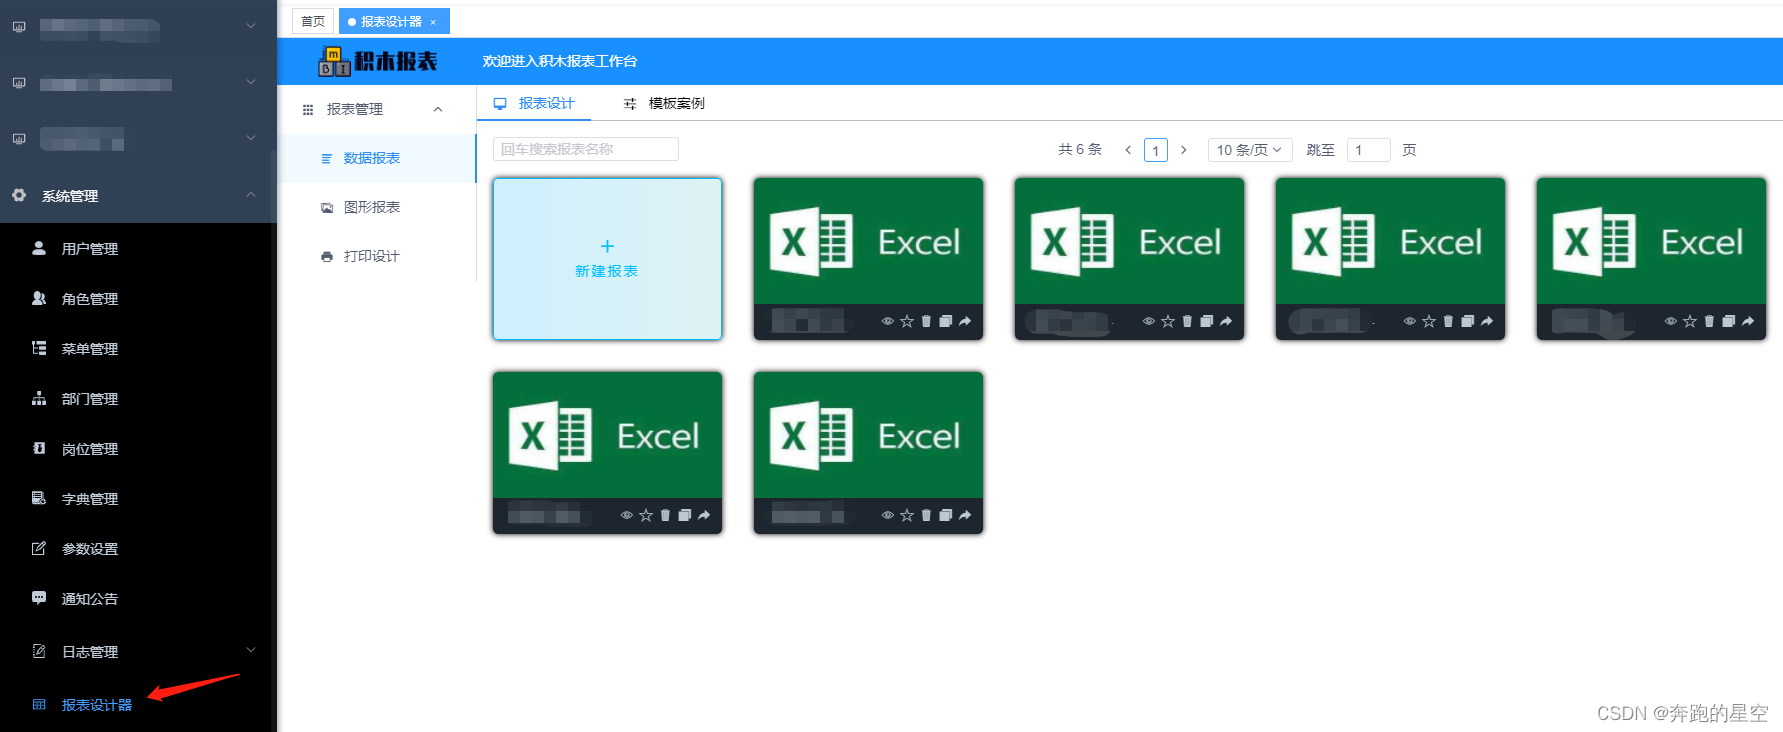
Task: Go to previous page arrow
Action: coord(1128,150)
